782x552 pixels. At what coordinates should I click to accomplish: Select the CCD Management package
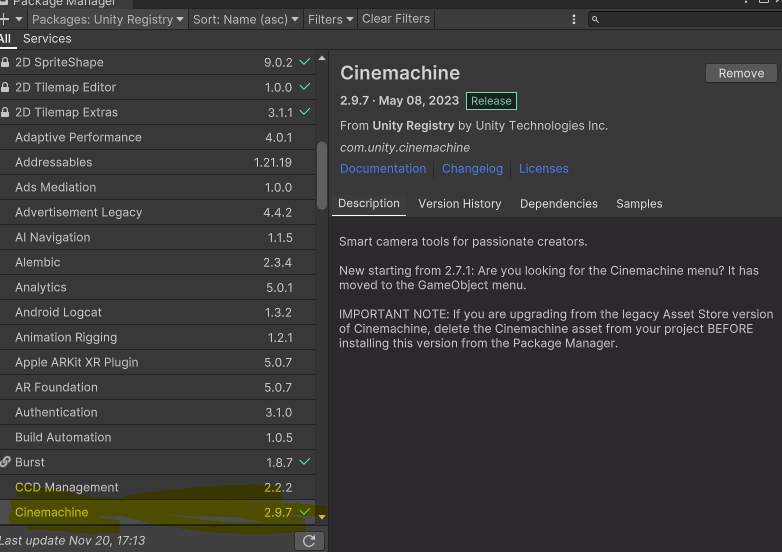coord(158,487)
